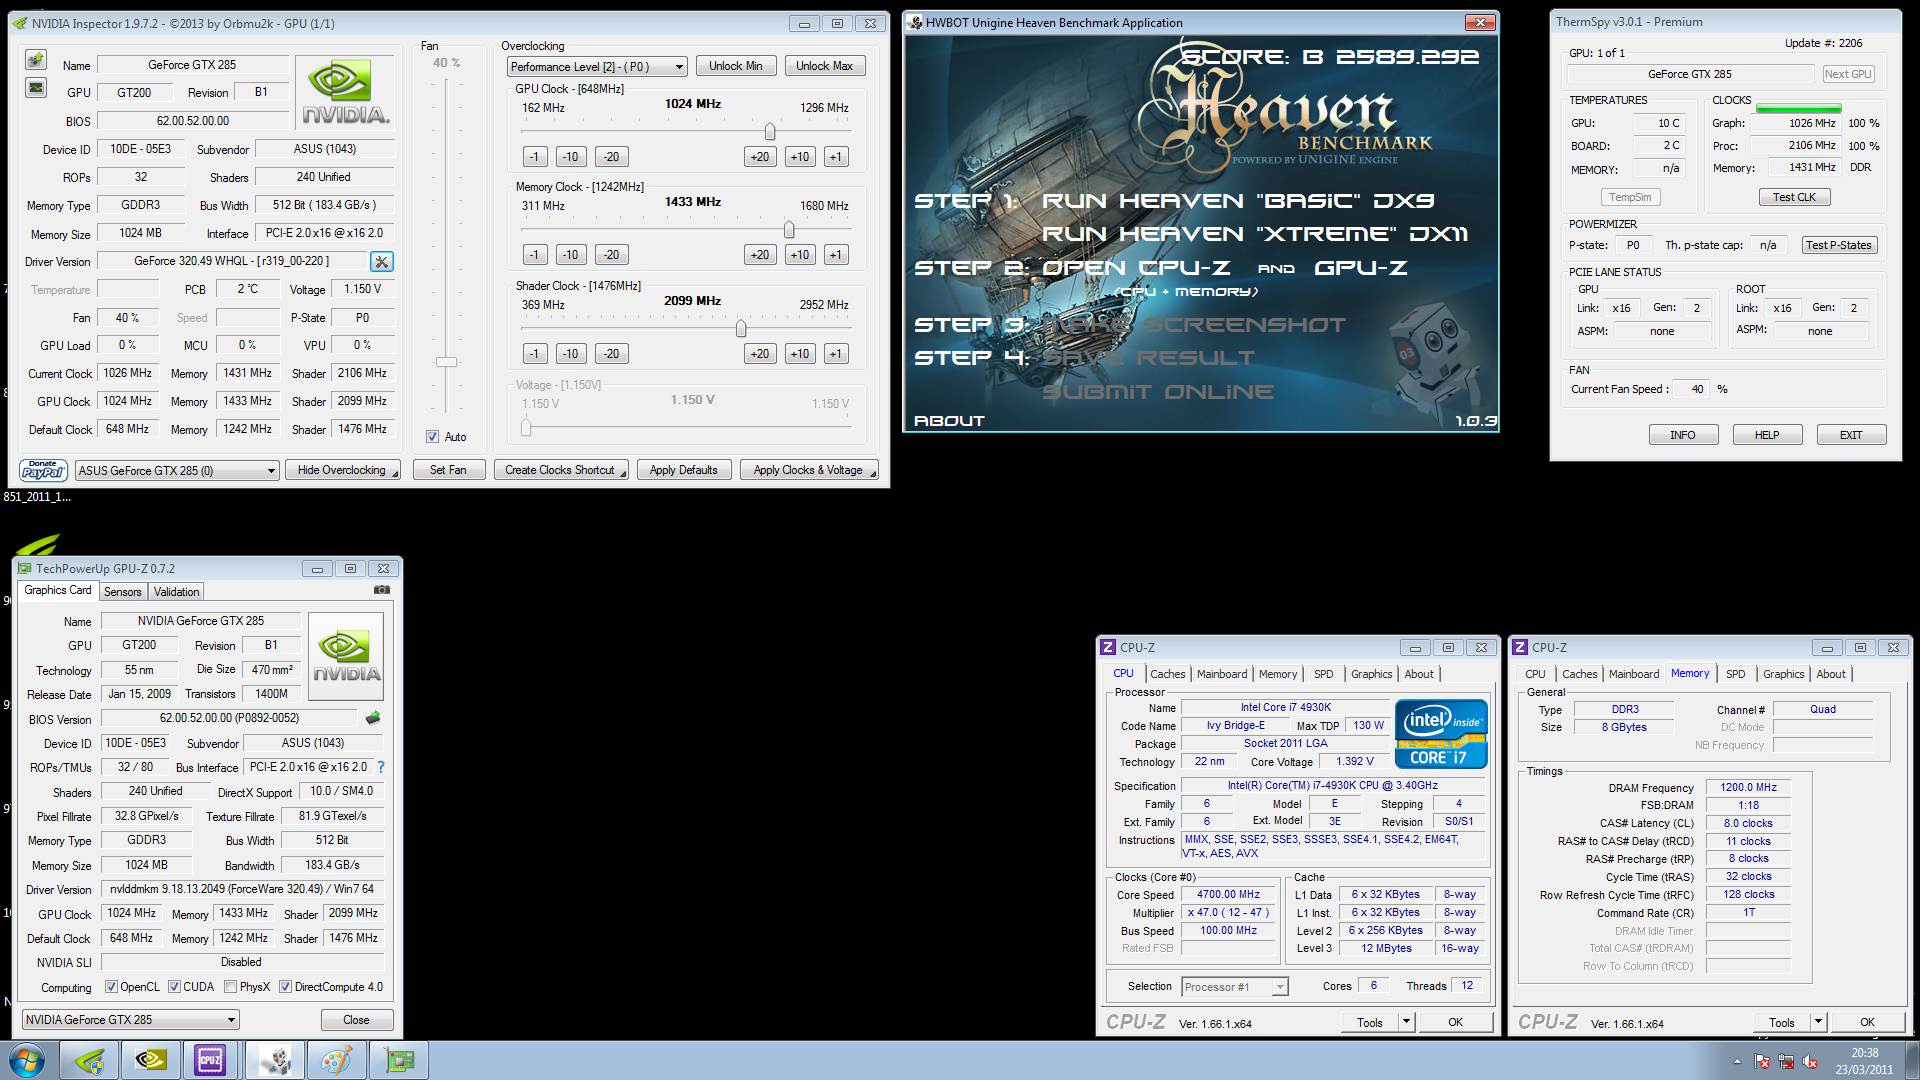Click the Memory Clock slider handle

click(x=789, y=230)
